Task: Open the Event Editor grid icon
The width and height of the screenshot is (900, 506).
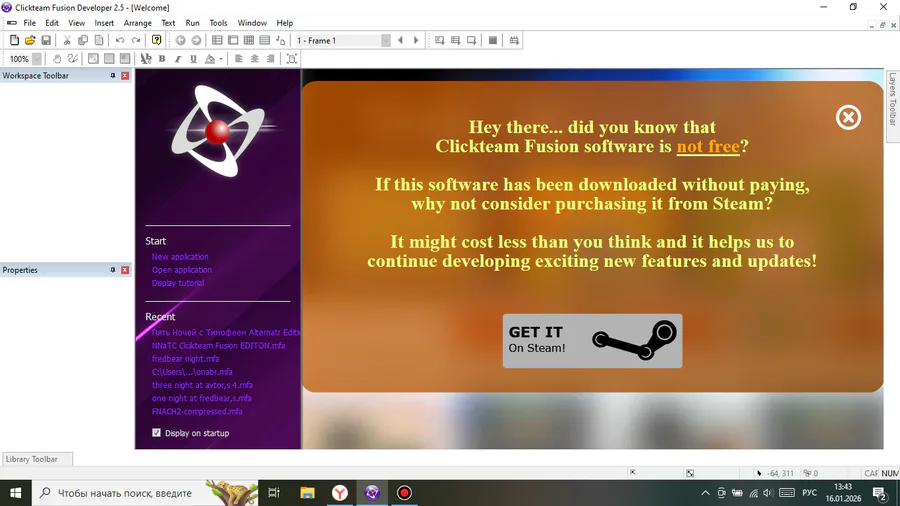Action: [x=249, y=40]
